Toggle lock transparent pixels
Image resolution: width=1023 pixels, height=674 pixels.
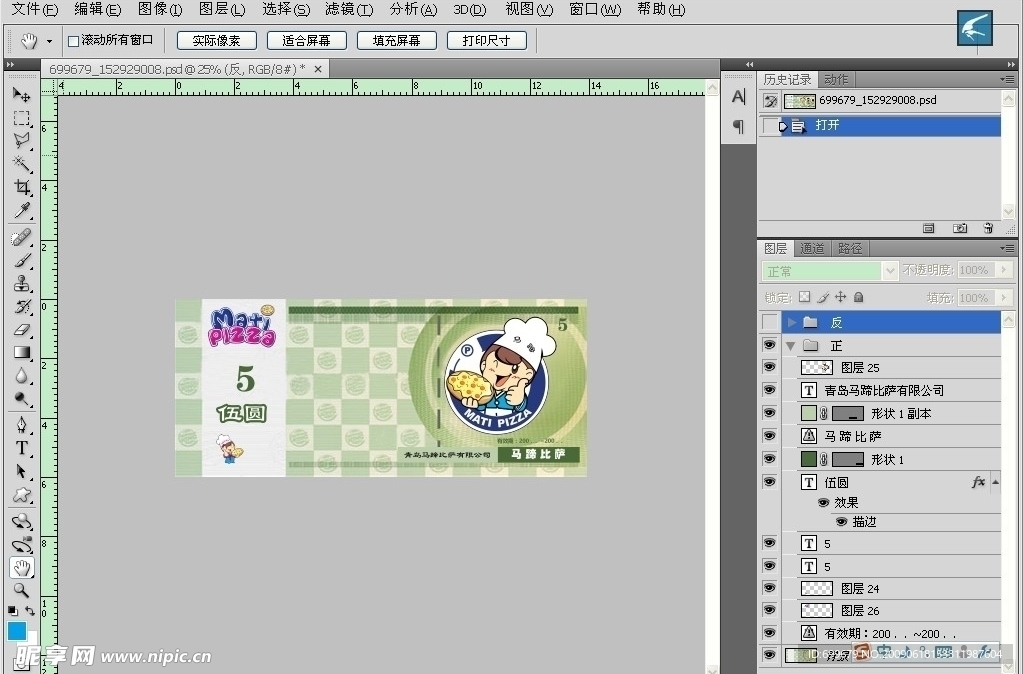804,297
